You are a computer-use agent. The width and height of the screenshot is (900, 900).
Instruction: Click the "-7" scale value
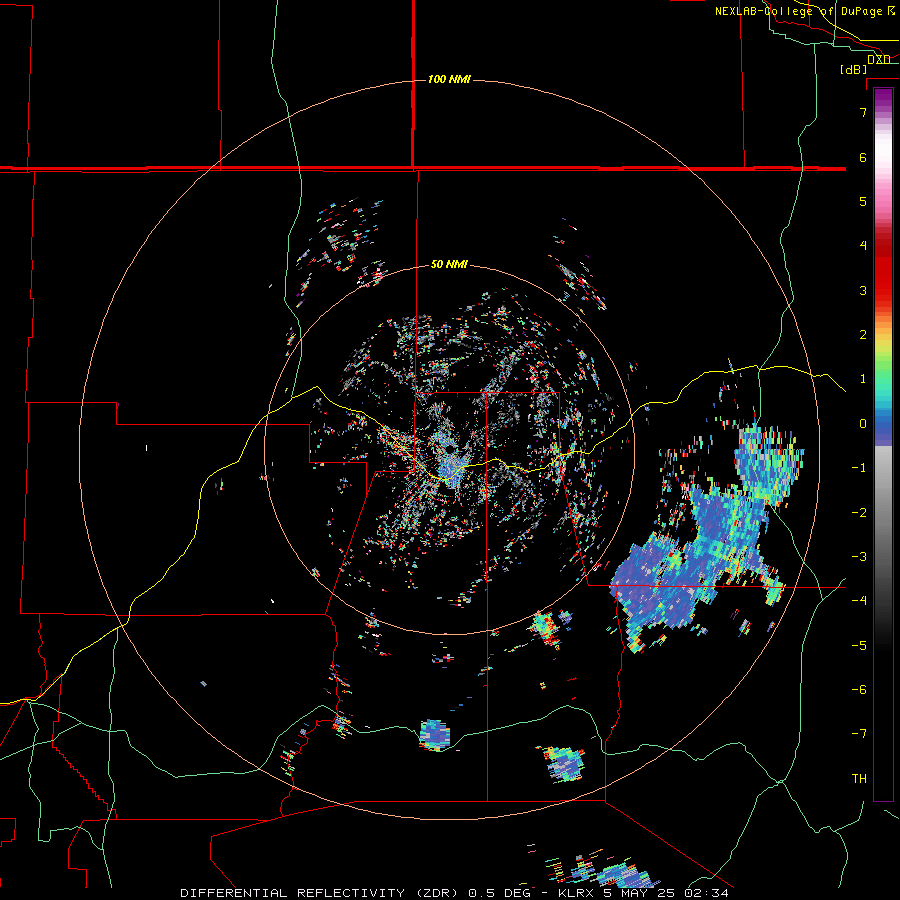click(859, 734)
